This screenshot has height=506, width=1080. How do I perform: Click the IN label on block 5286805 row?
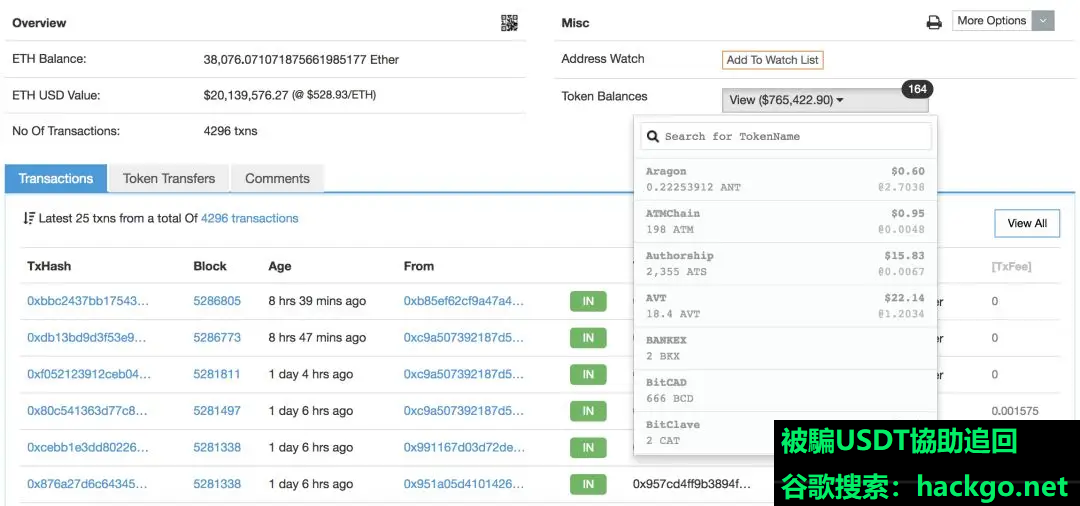point(588,301)
